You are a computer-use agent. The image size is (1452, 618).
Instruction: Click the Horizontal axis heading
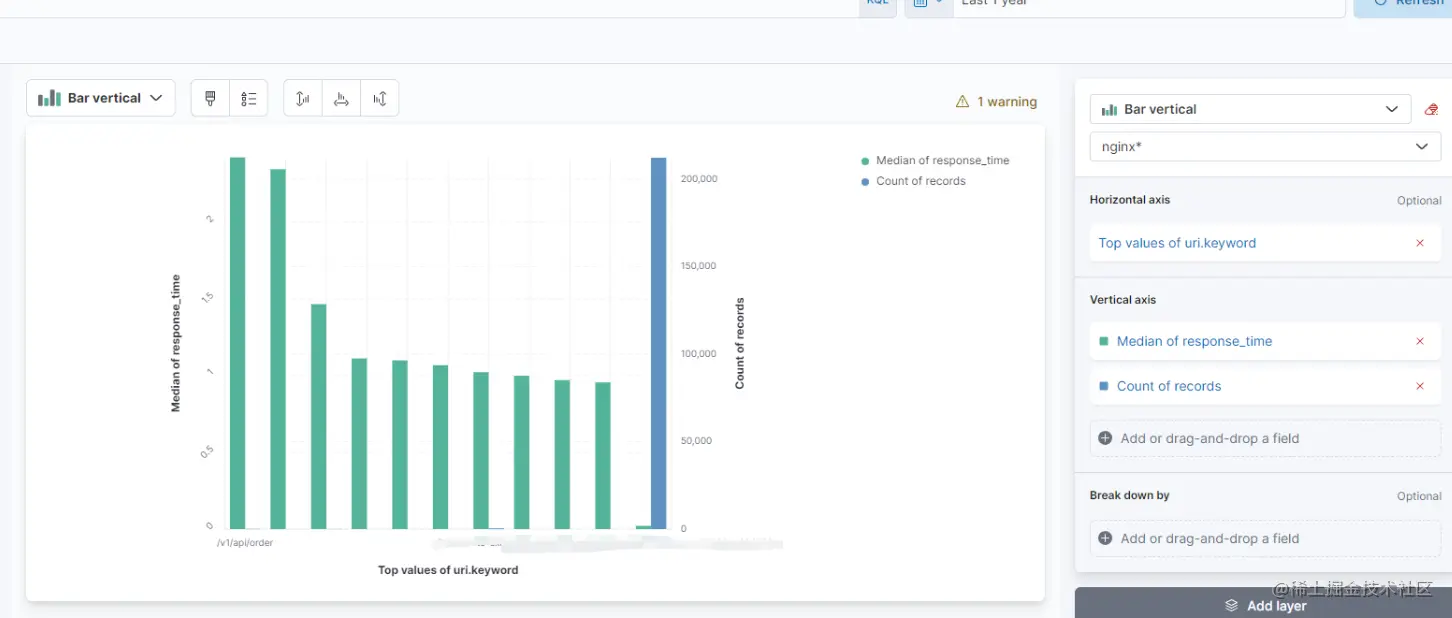click(1130, 200)
